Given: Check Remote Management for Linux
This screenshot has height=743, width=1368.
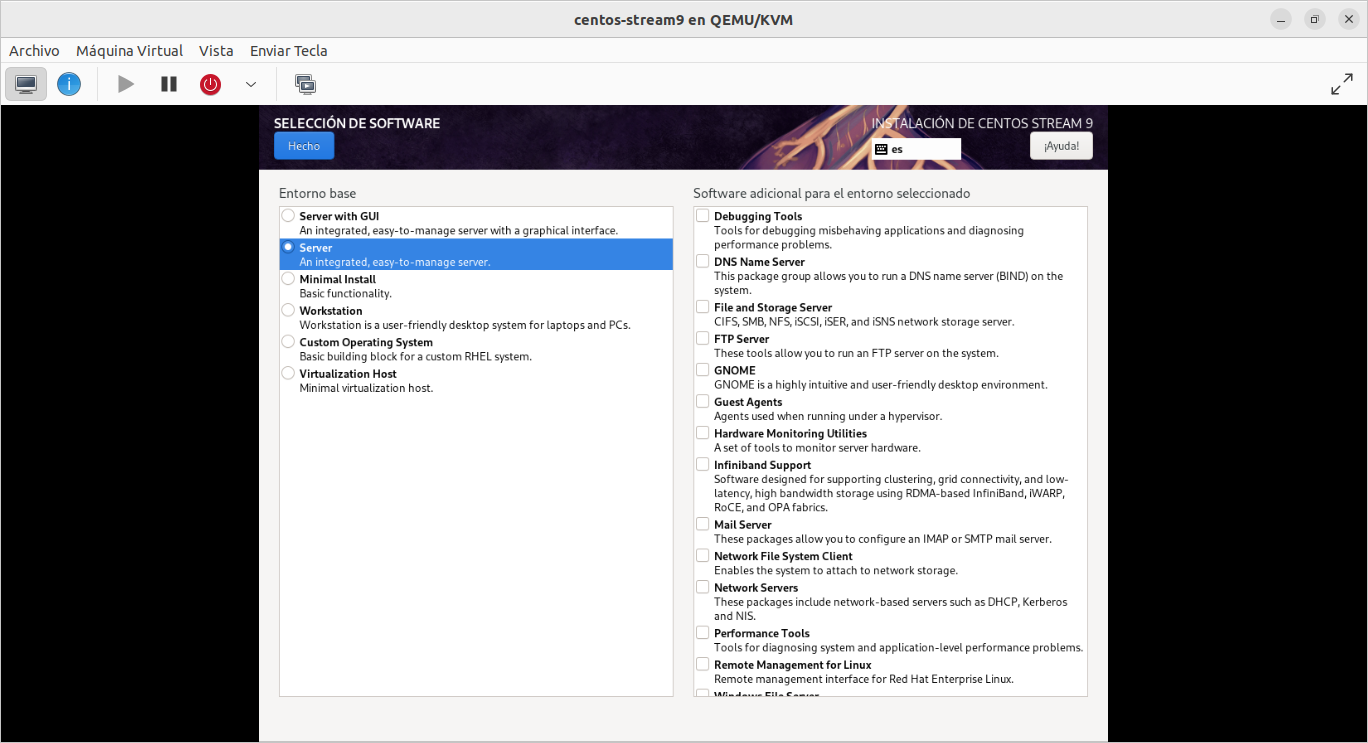Looking at the screenshot, I should point(703,664).
